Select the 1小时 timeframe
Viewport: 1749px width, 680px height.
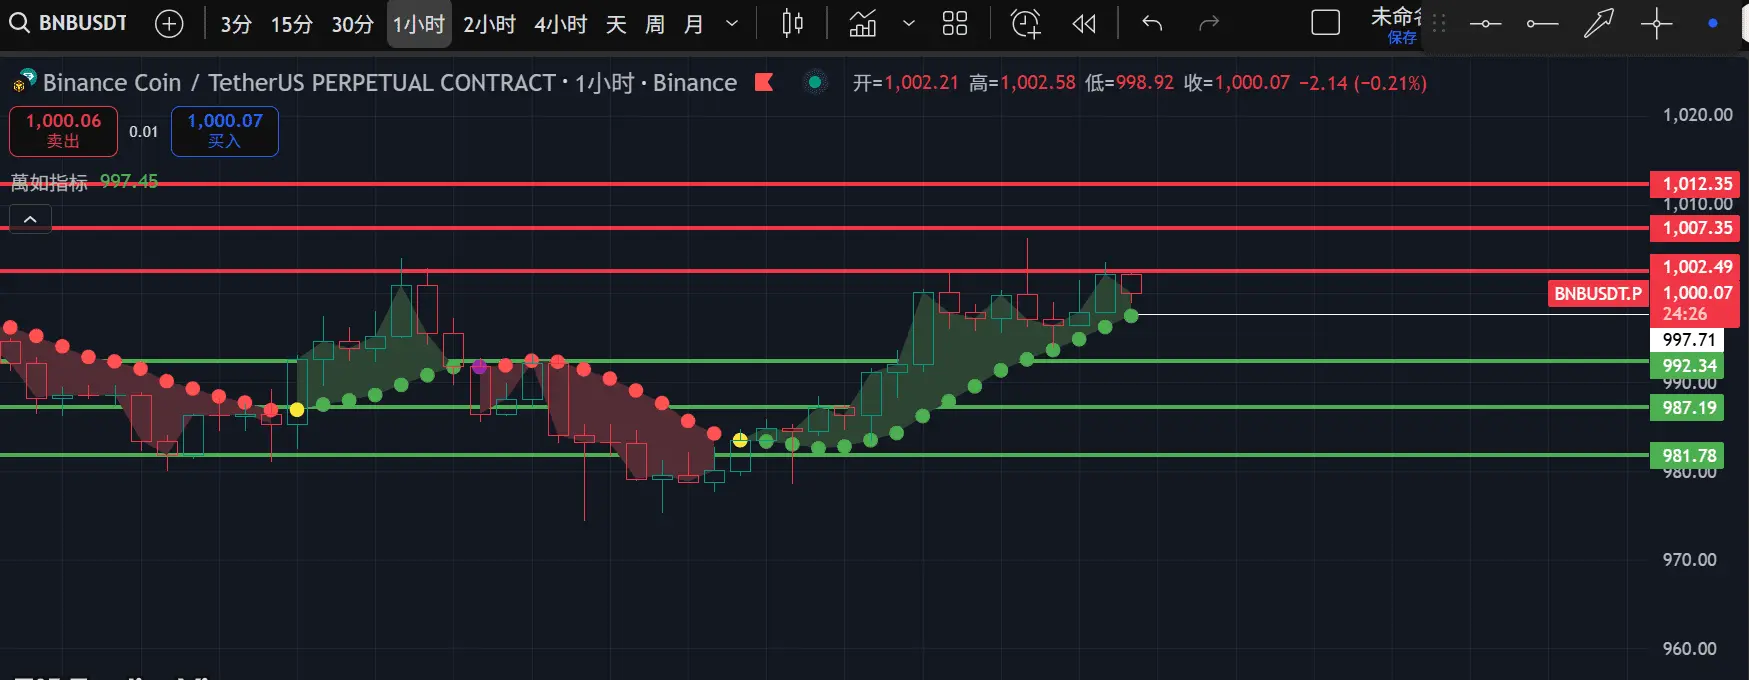coord(419,24)
